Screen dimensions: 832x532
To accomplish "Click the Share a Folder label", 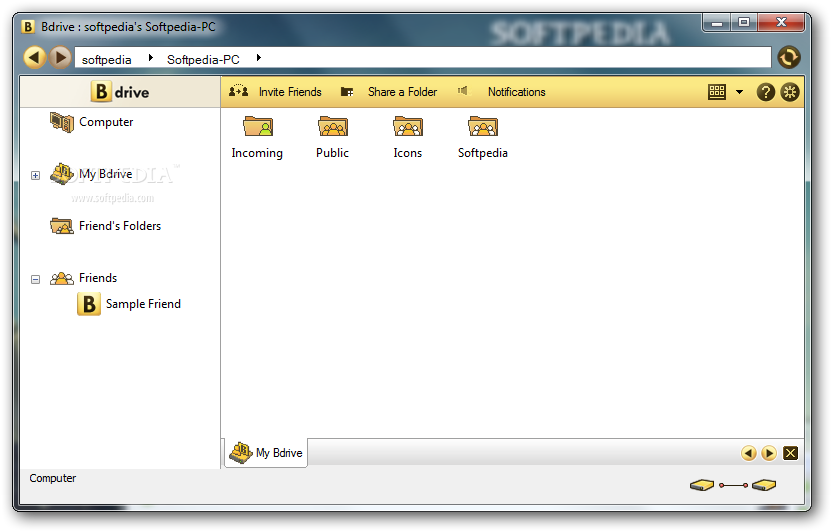I will click(402, 92).
